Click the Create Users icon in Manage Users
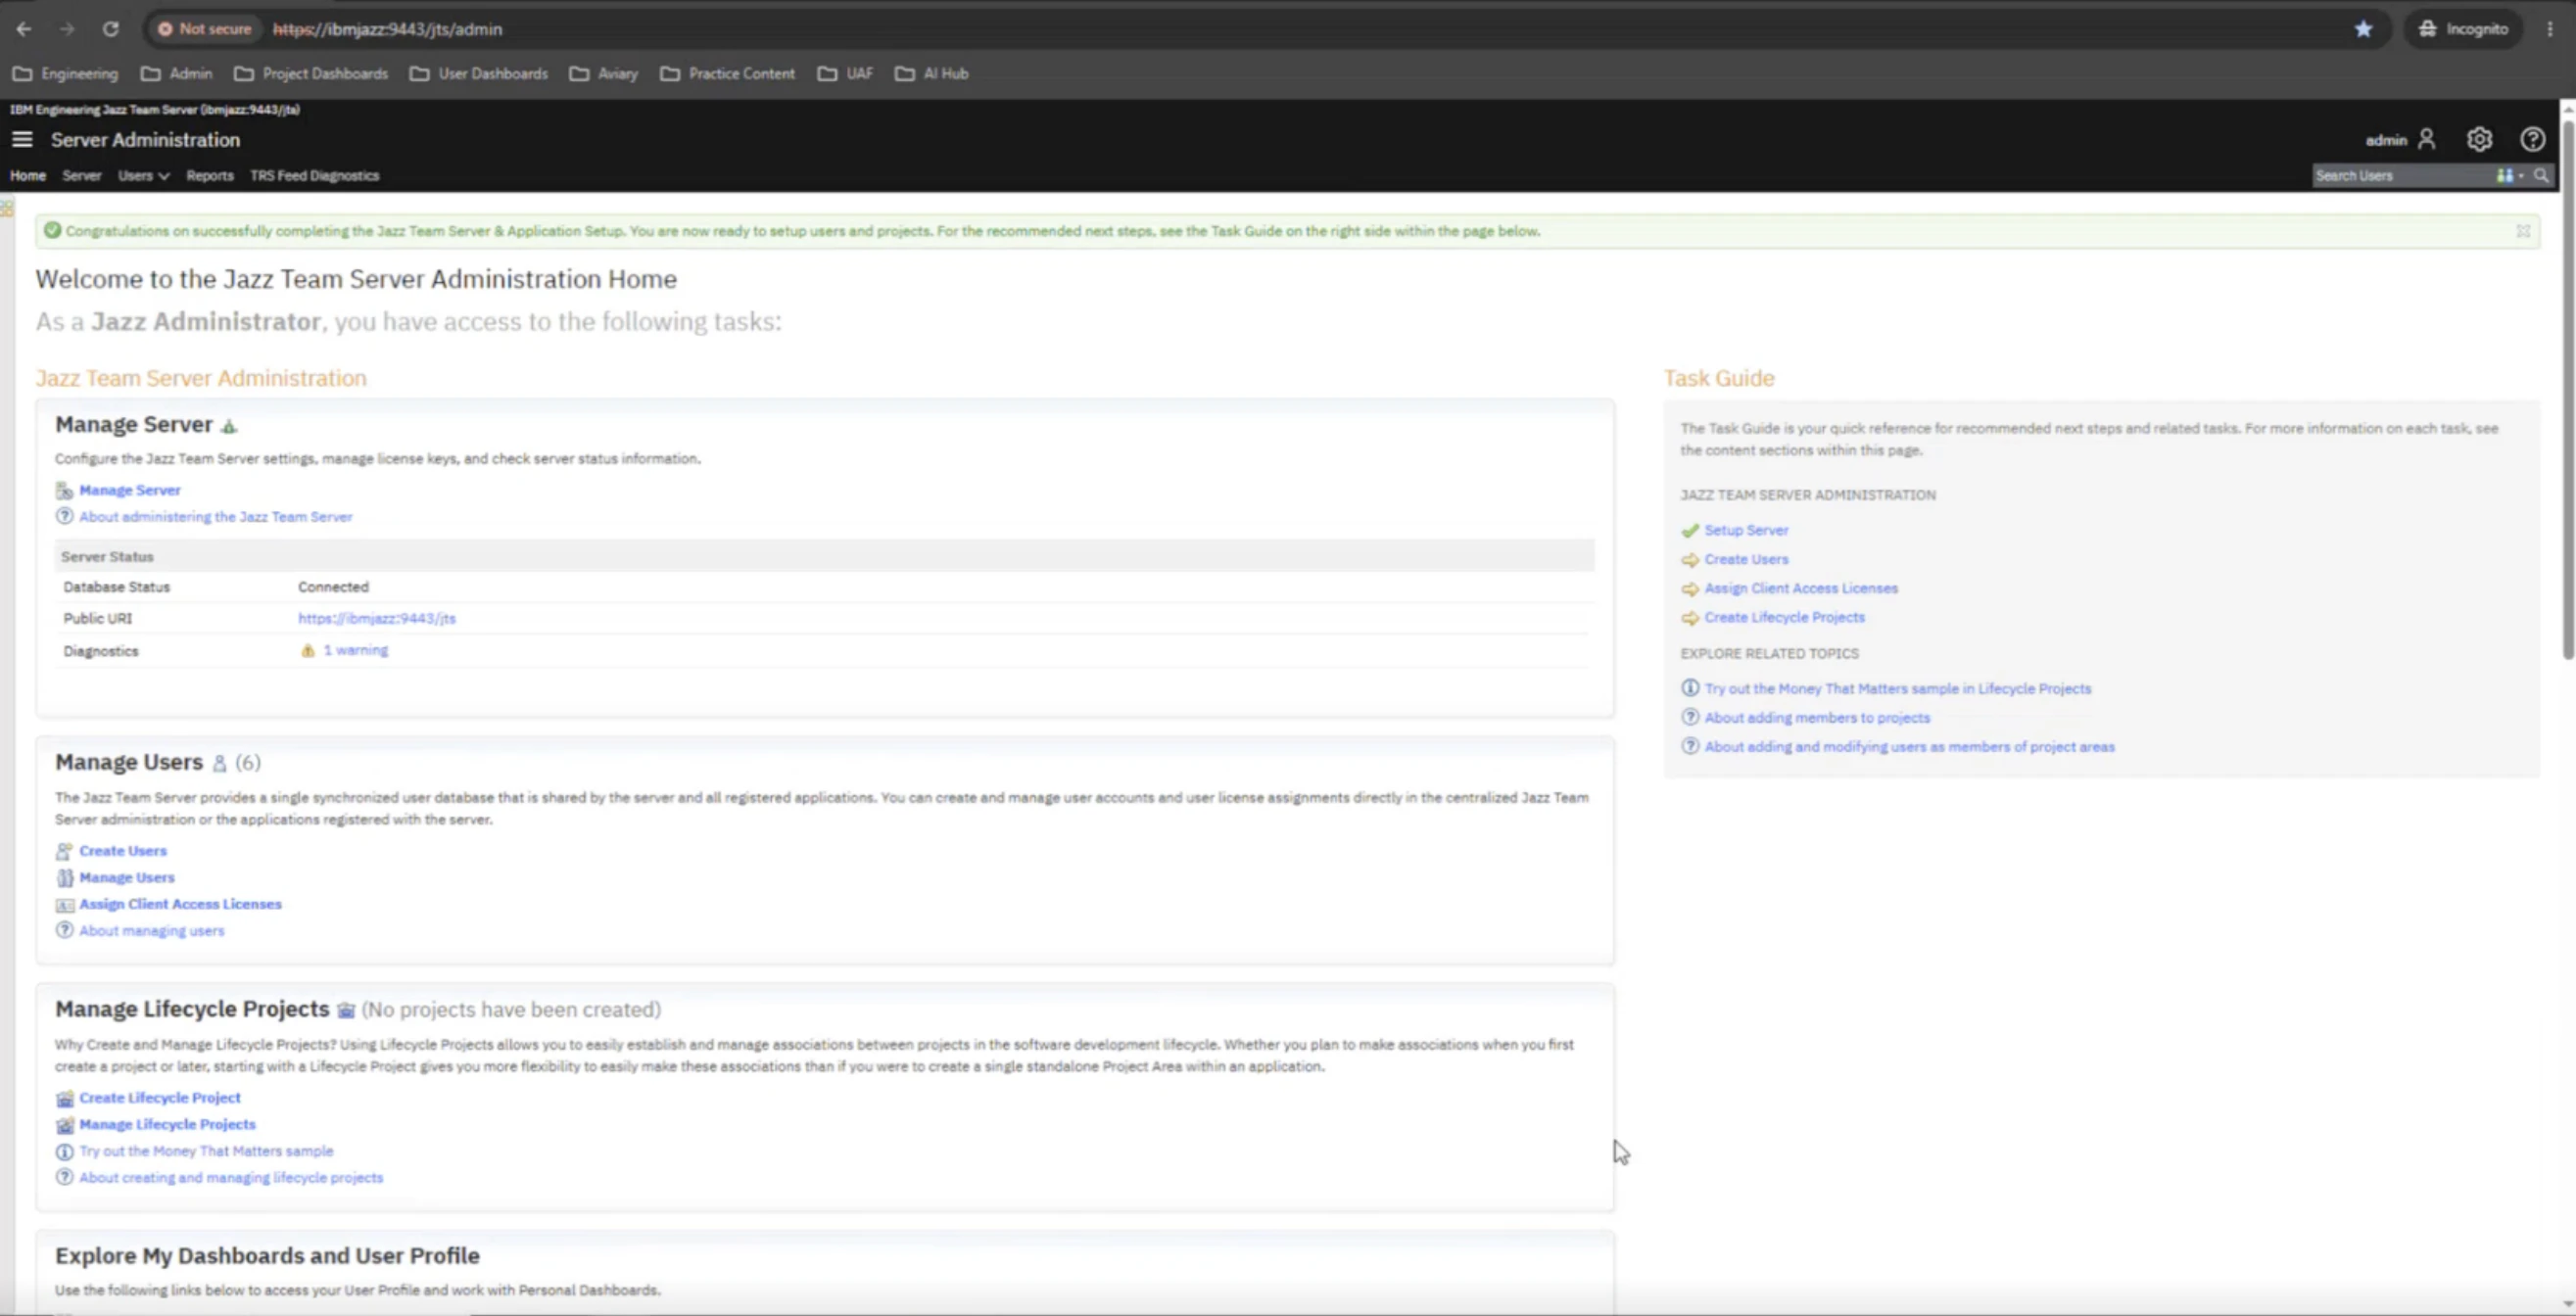The height and width of the screenshot is (1316, 2576). pyautogui.click(x=64, y=851)
